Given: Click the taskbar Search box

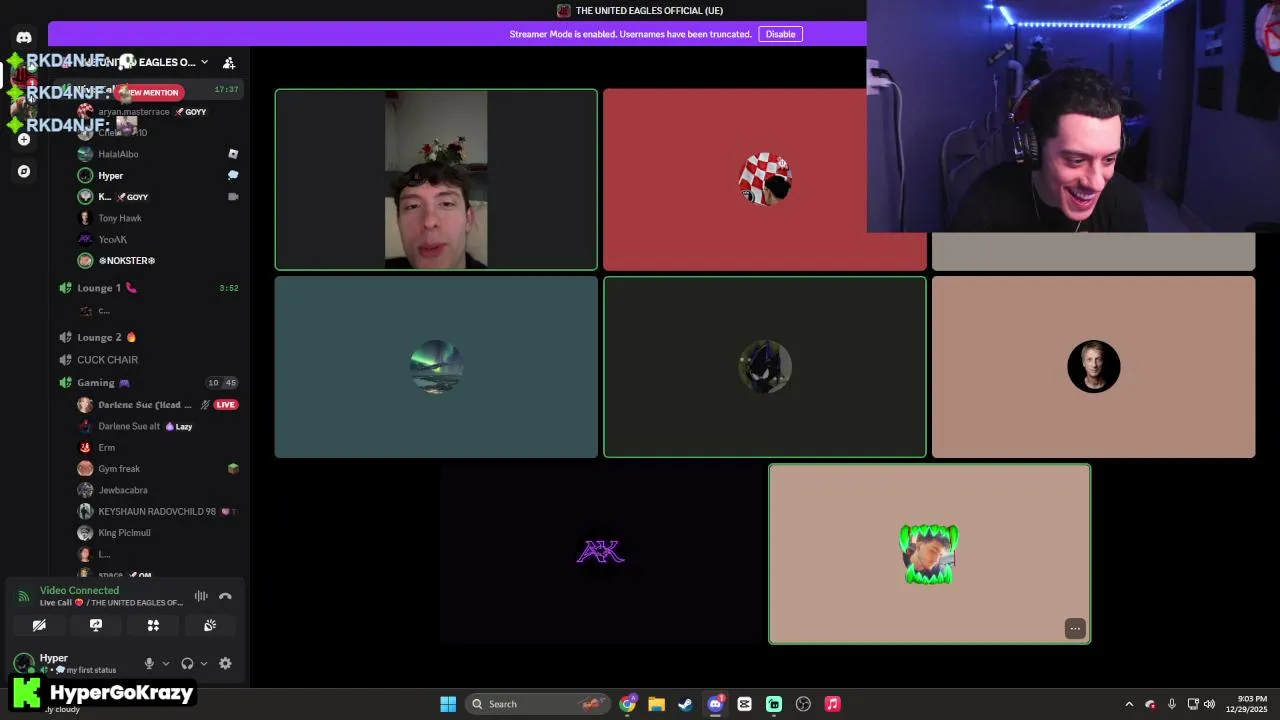Looking at the screenshot, I should point(540,704).
